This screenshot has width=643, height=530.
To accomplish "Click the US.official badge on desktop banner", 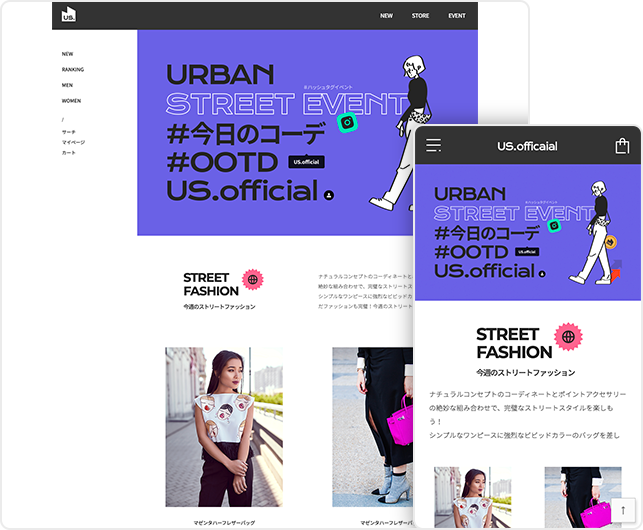I will click(306, 162).
